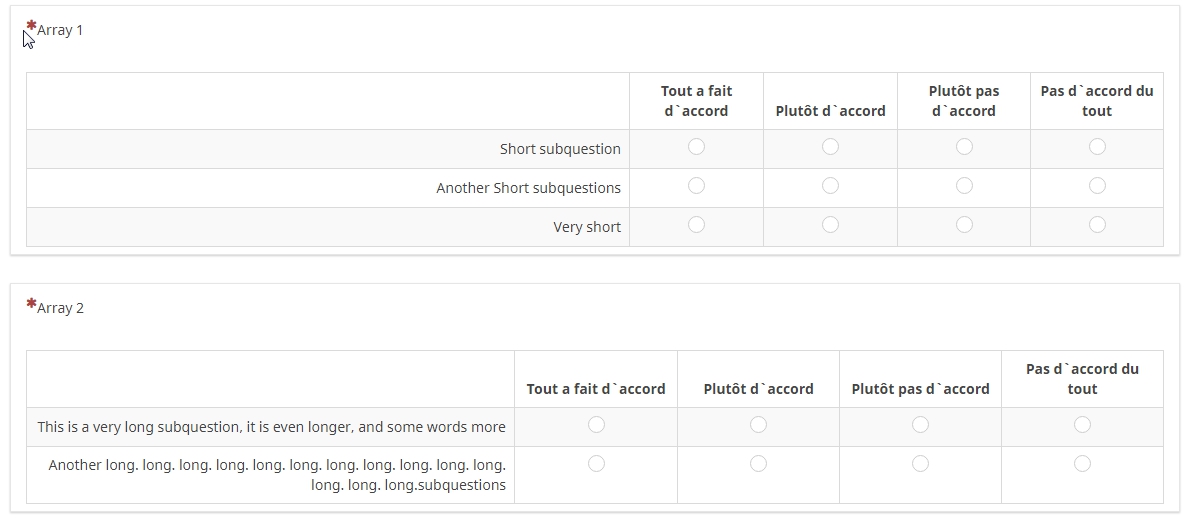Mark 'Pas d'accord du tout' for Another Short subquestions
This screenshot has height=524, width=1190.
[1097, 186]
